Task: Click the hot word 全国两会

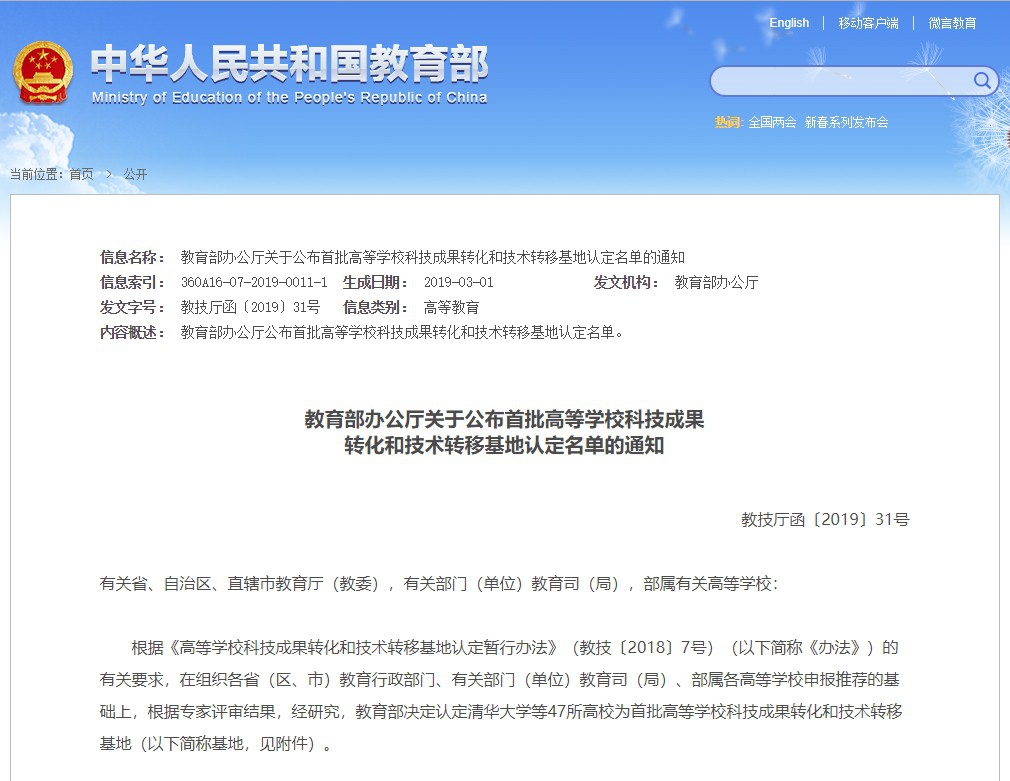Action: pyautogui.click(x=772, y=122)
